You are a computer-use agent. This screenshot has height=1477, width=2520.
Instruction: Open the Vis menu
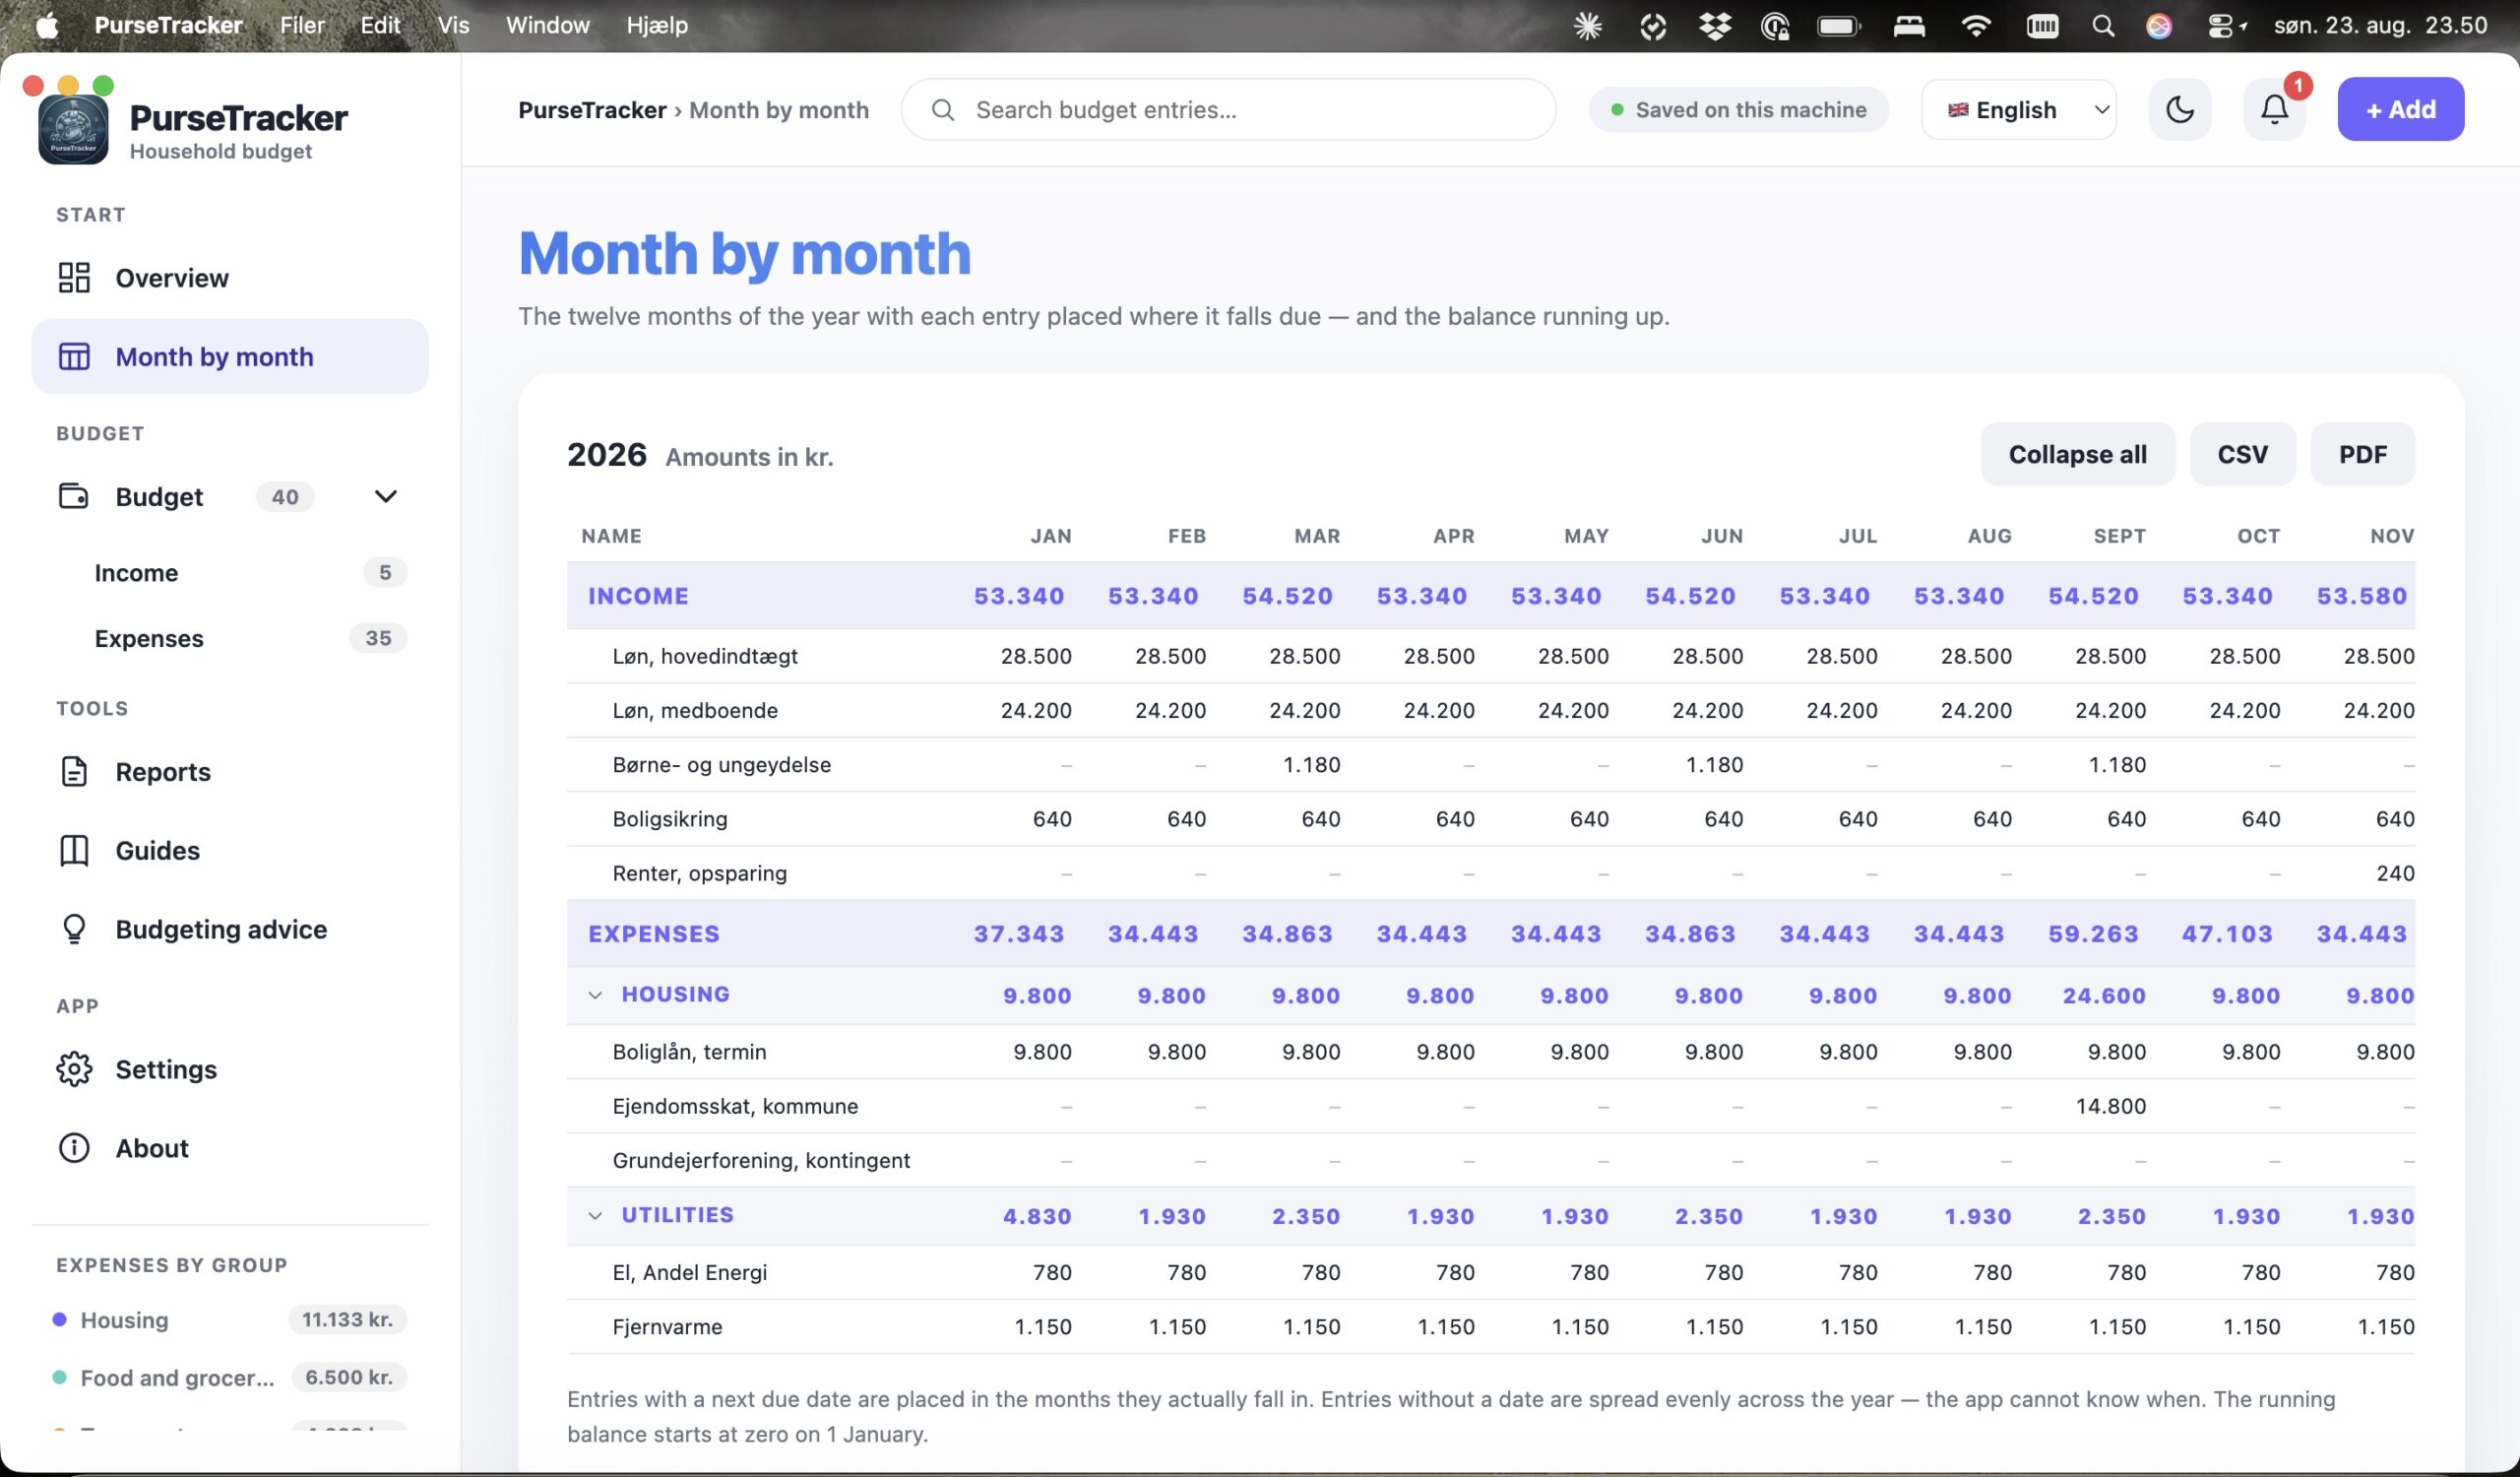[453, 25]
